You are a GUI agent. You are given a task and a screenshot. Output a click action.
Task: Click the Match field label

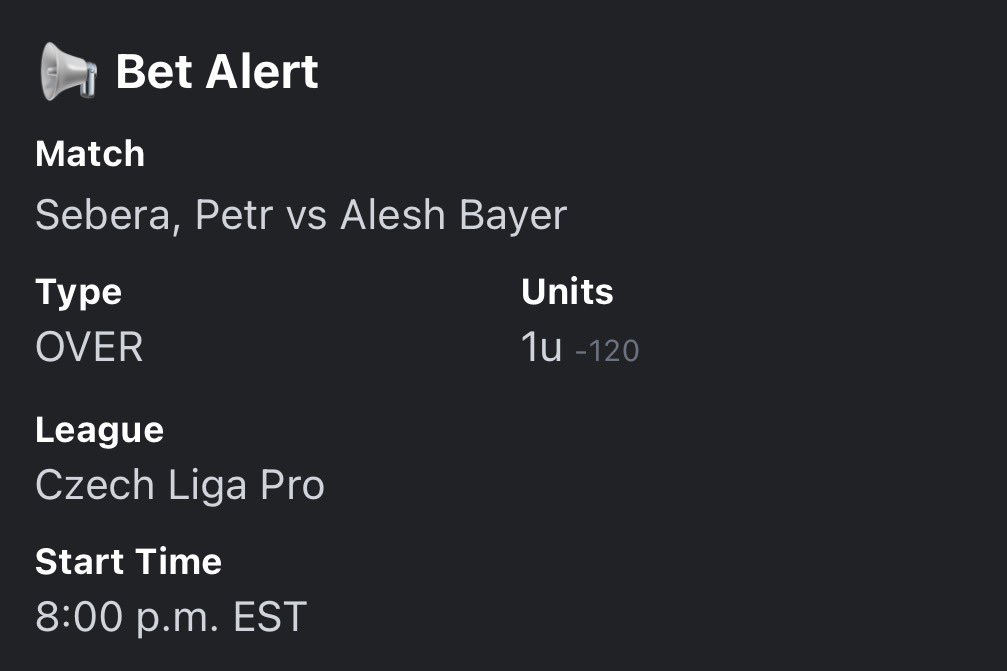[90, 154]
